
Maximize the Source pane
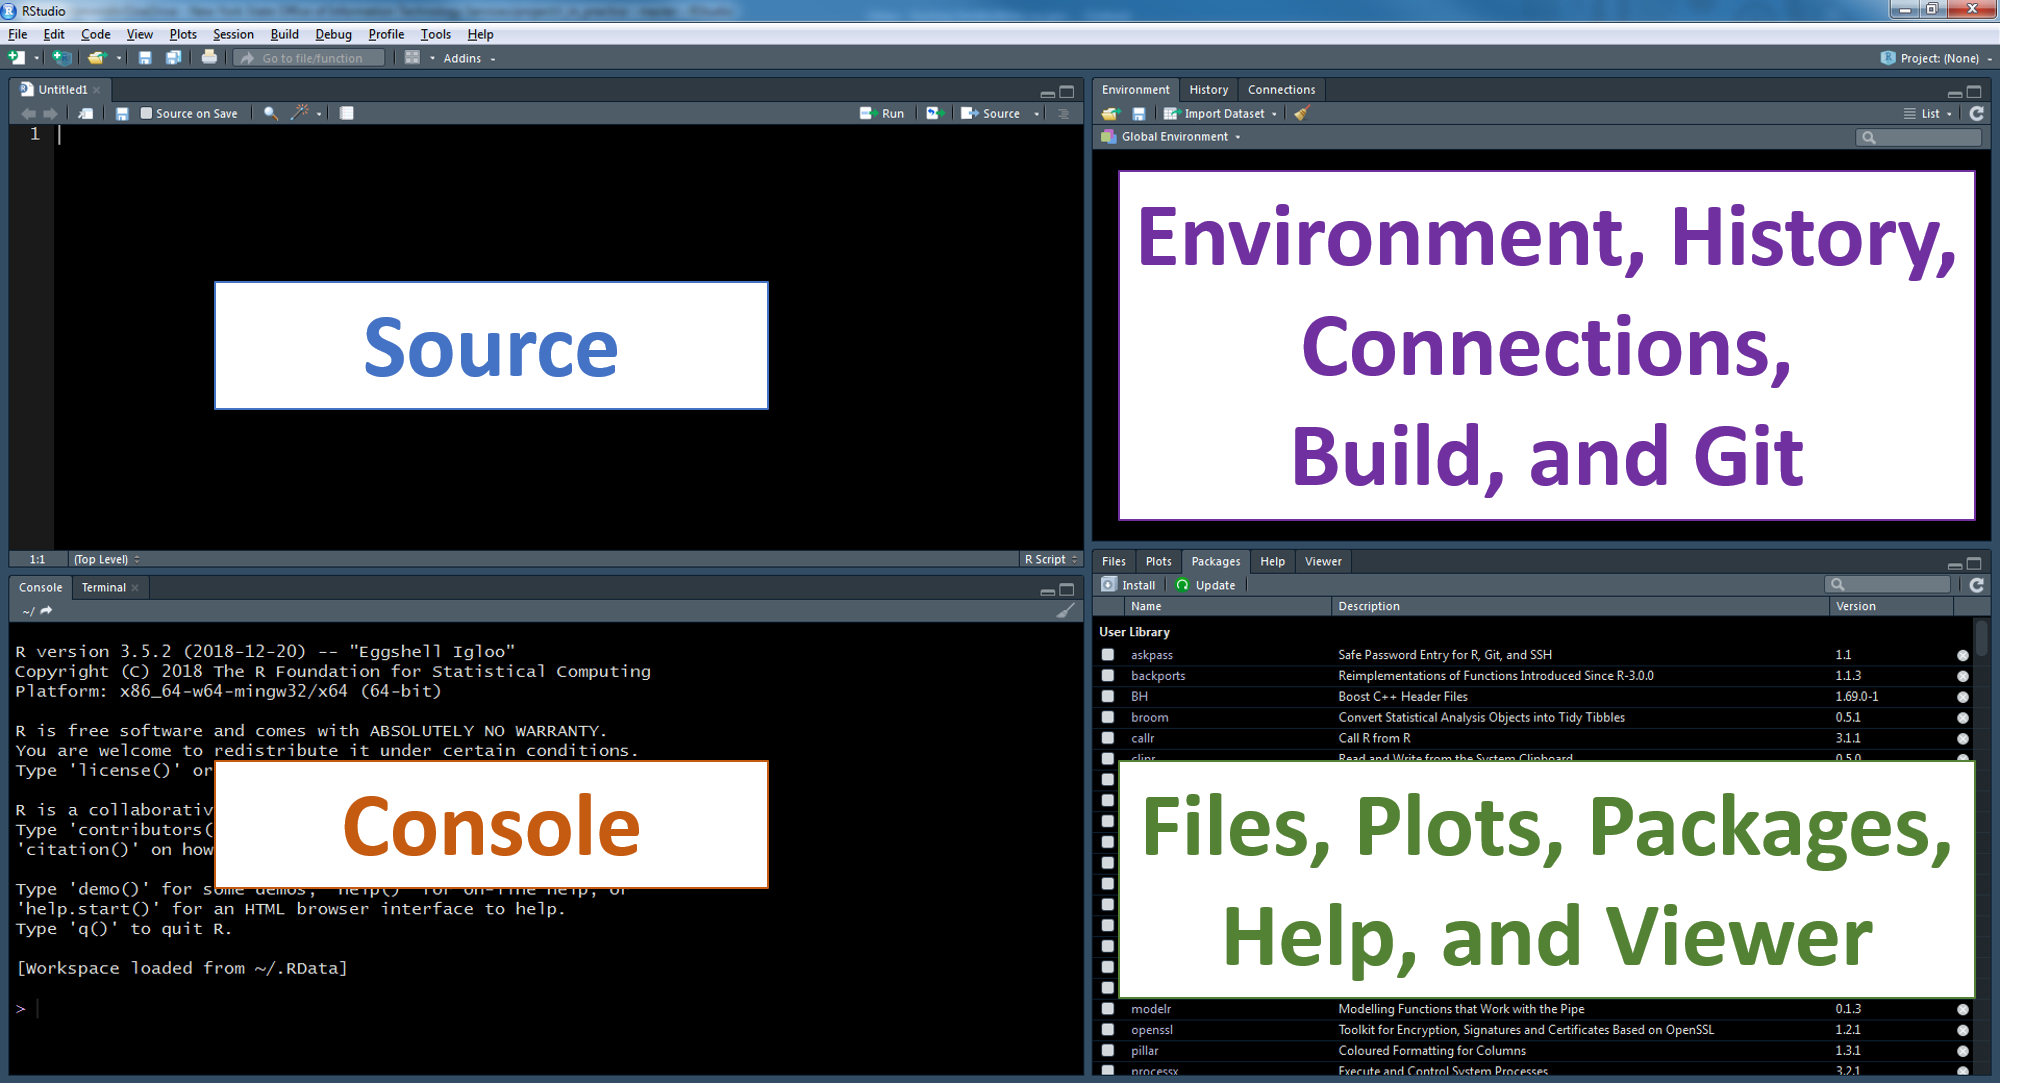[1067, 92]
